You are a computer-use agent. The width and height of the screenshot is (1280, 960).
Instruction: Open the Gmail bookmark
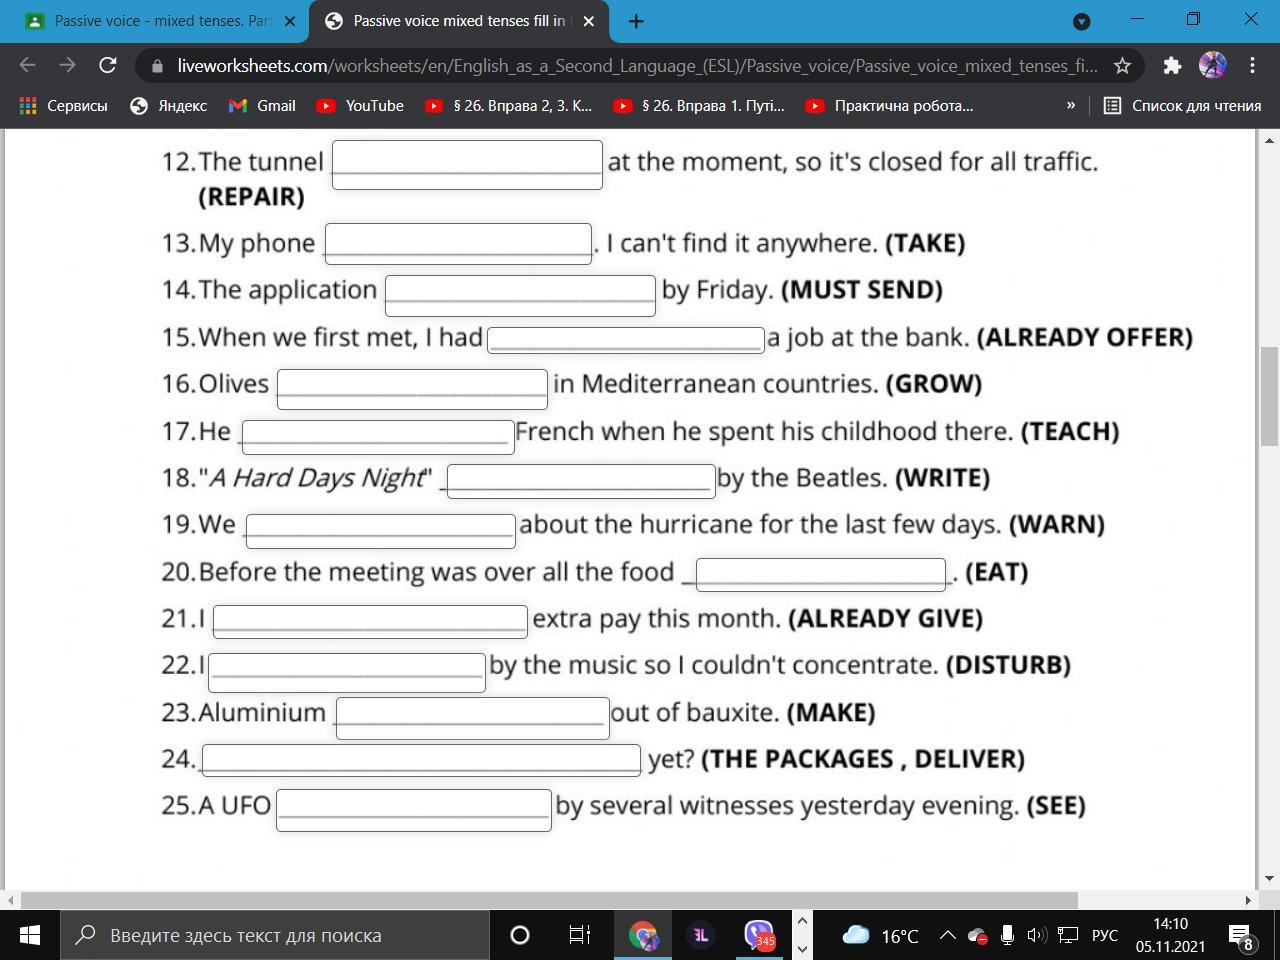262,105
